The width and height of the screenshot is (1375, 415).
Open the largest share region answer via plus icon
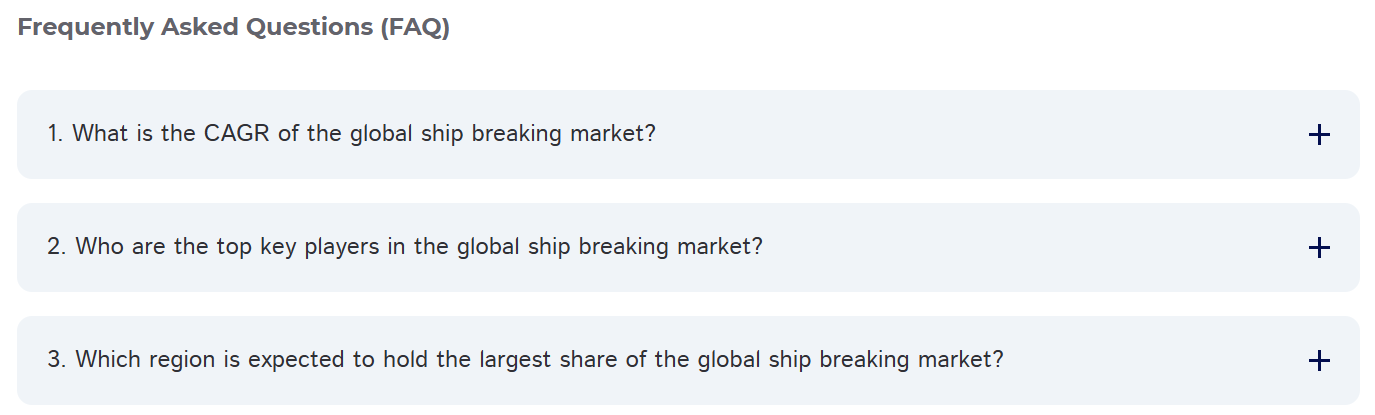pyautogui.click(x=1319, y=361)
